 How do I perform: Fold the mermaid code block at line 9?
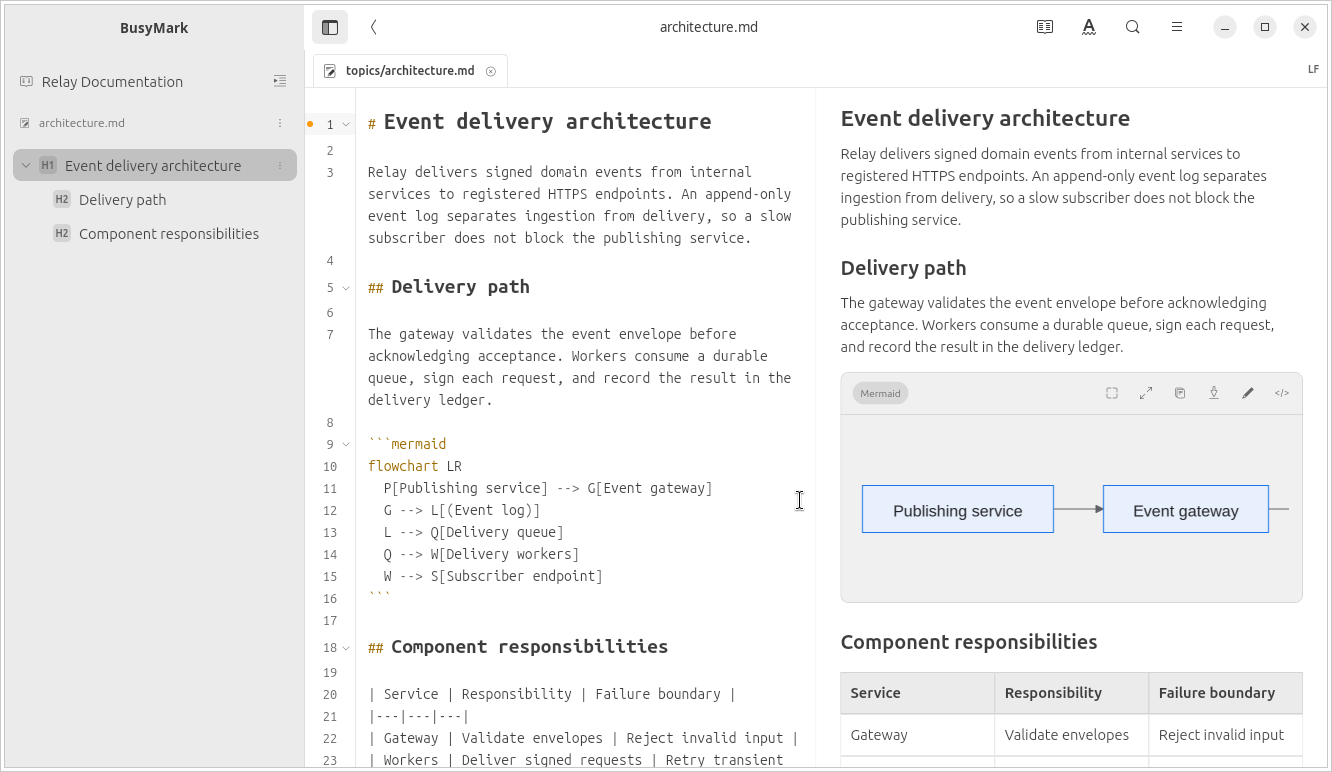[x=347, y=444]
